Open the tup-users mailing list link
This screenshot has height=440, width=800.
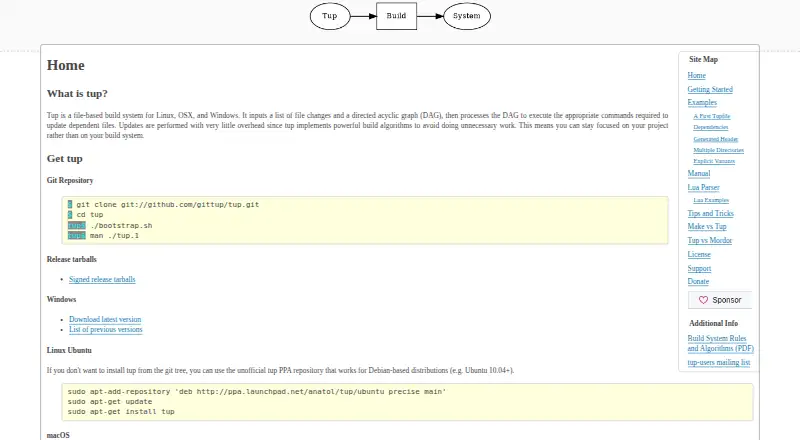(718, 362)
